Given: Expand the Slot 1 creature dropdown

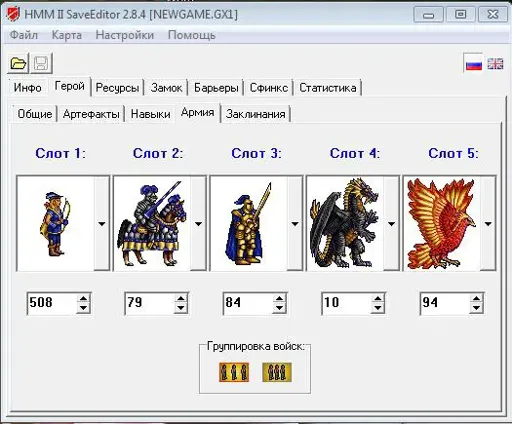Looking at the screenshot, I should 102,223.
